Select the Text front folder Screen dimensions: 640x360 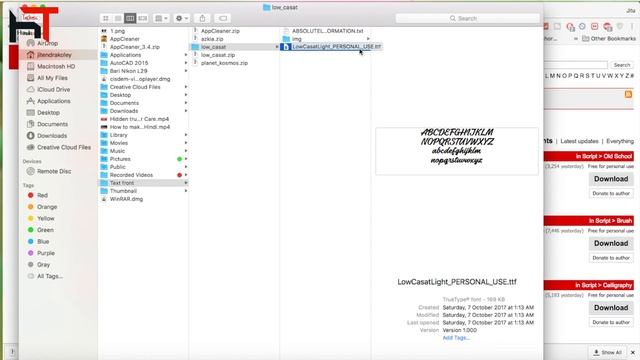click(144, 183)
